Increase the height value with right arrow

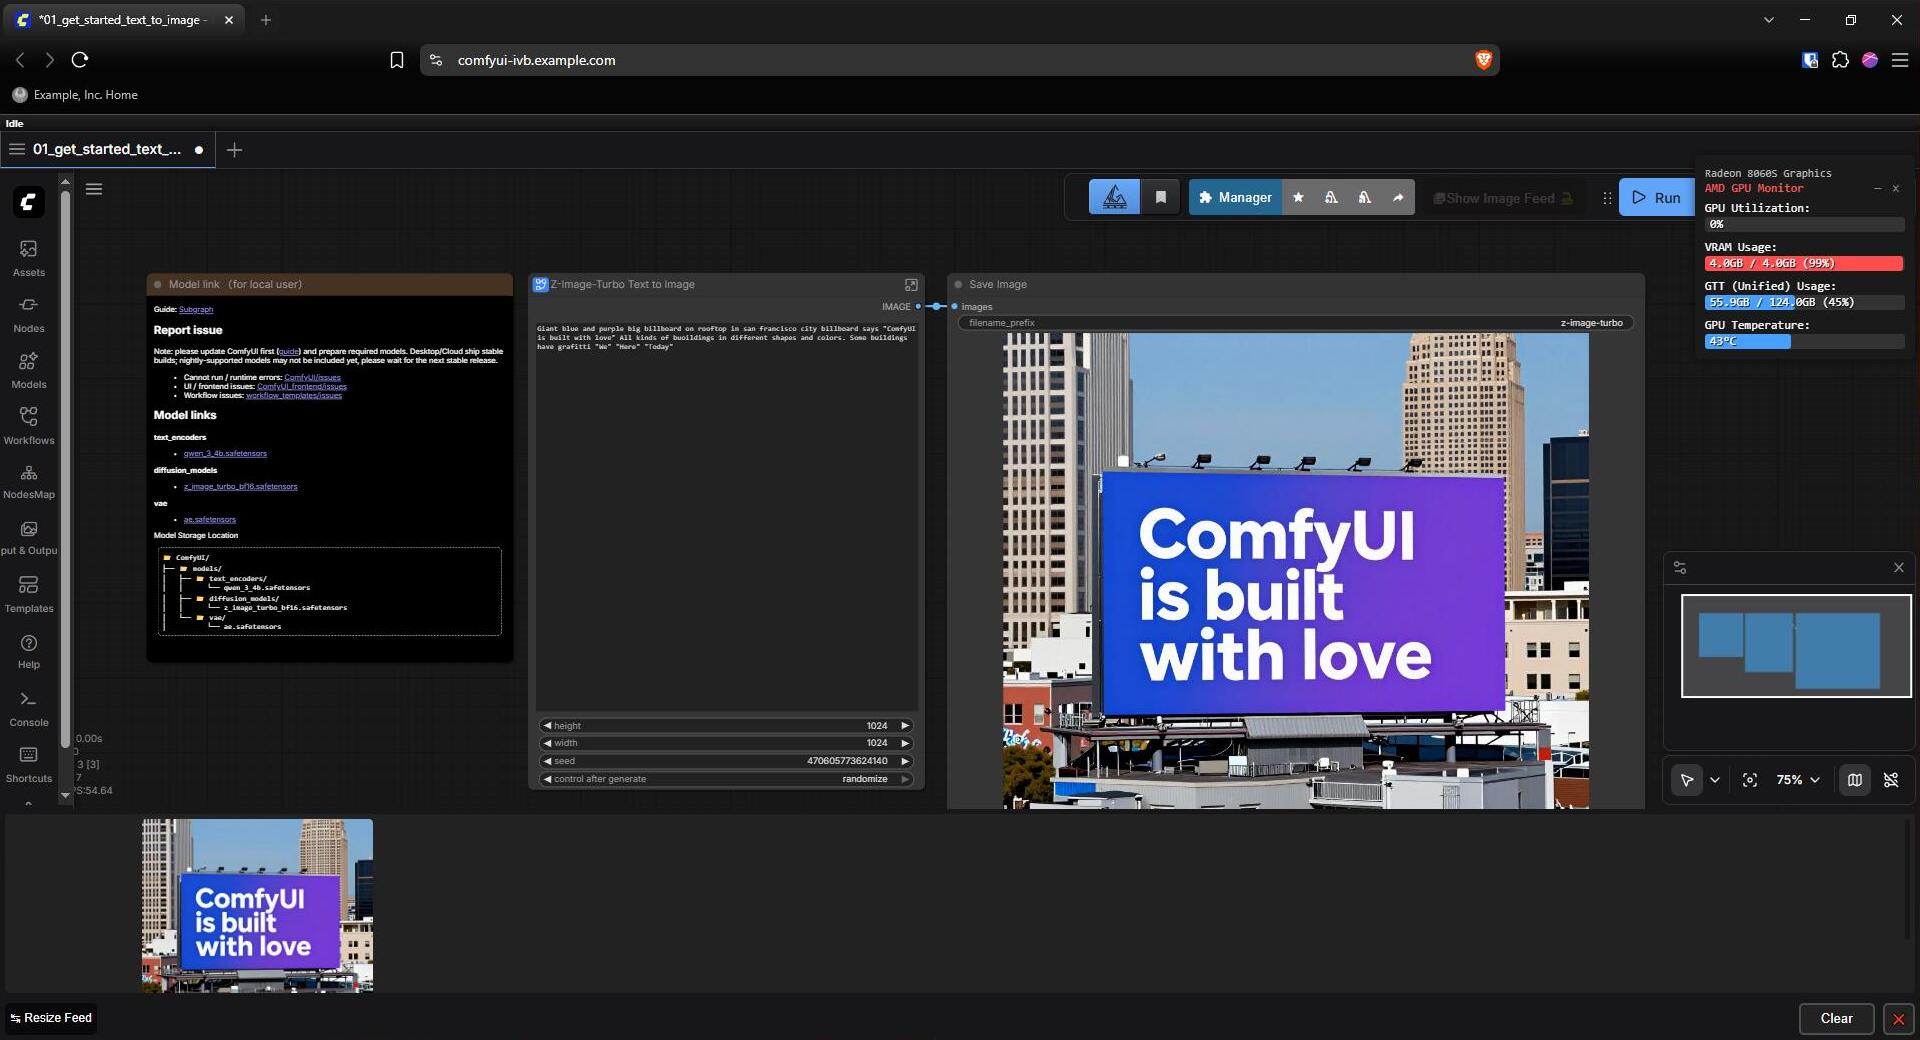coord(905,726)
